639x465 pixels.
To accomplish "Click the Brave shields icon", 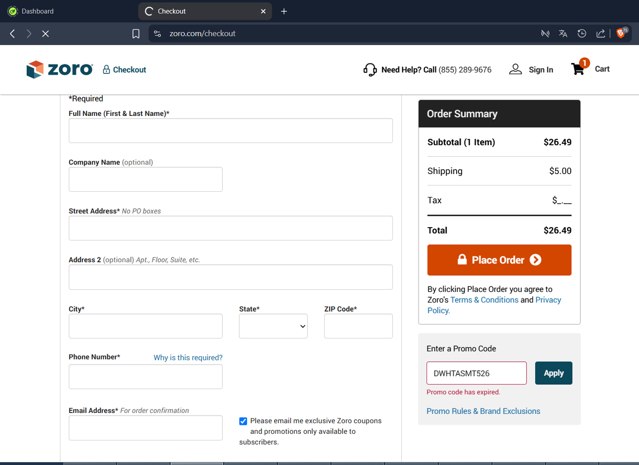I will point(621,33).
